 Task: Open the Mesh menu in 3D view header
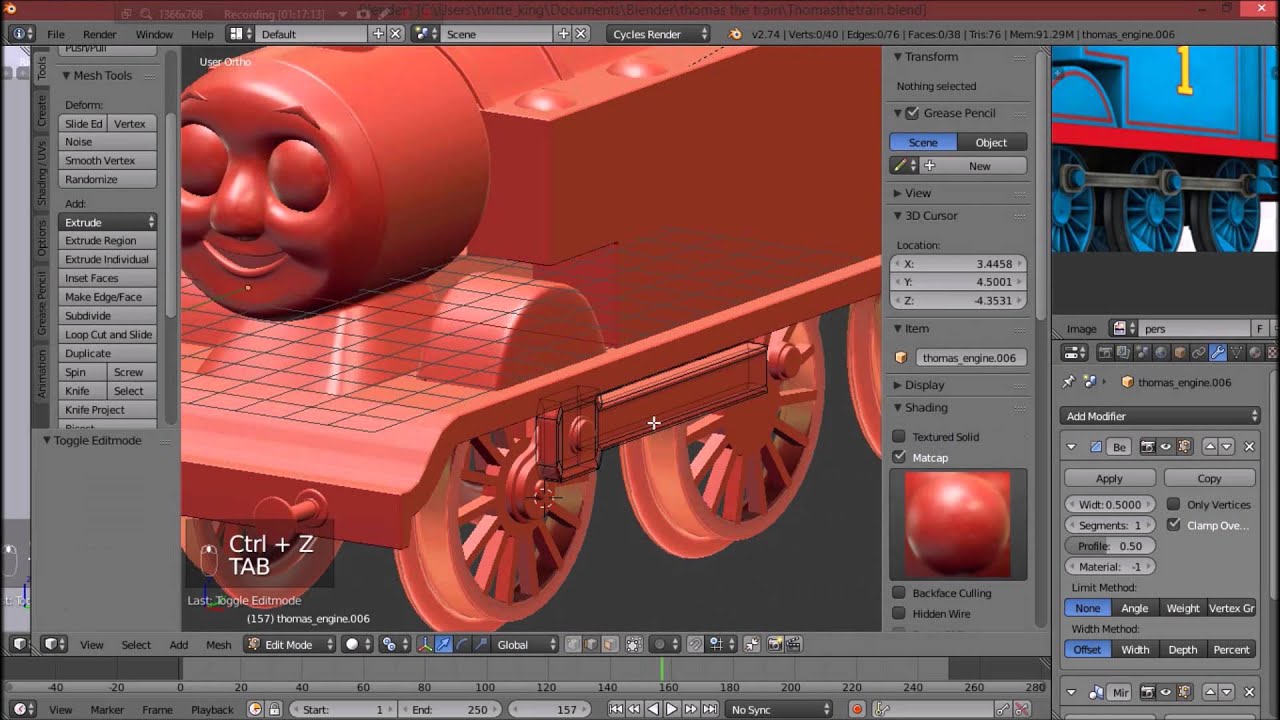(218, 645)
